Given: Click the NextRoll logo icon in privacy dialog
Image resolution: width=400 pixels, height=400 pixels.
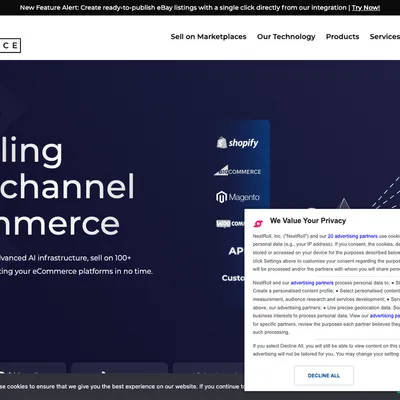Looking at the screenshot, I should click(258, 223).
